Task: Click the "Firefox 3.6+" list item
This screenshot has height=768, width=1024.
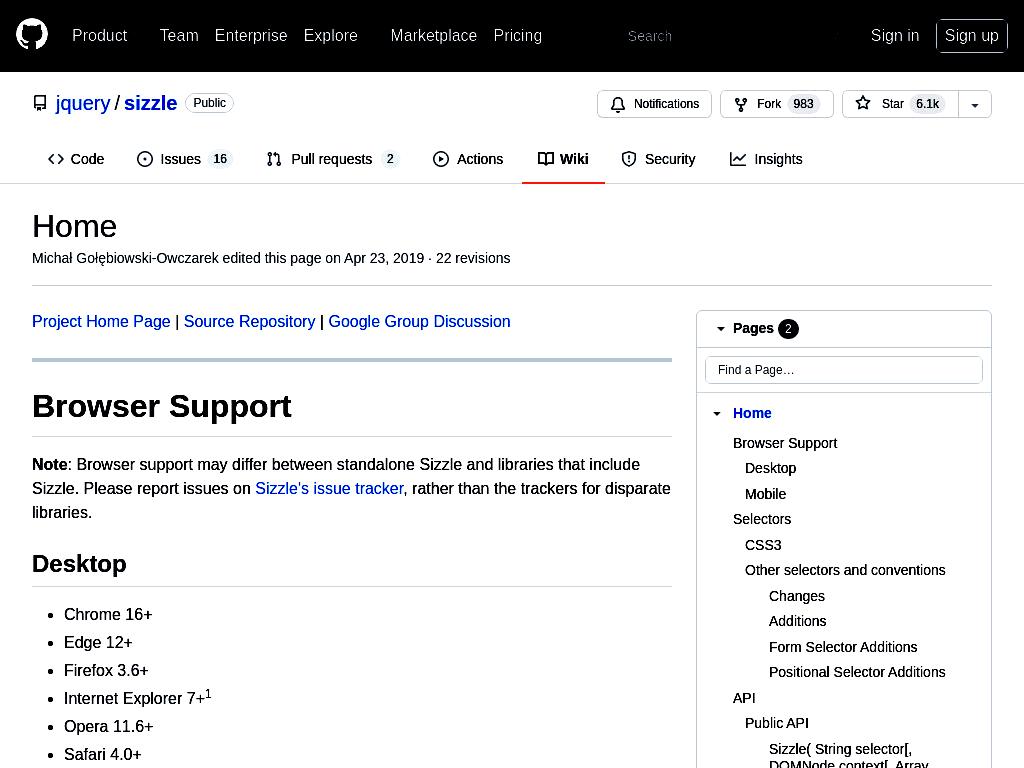Action: point(106,671)
